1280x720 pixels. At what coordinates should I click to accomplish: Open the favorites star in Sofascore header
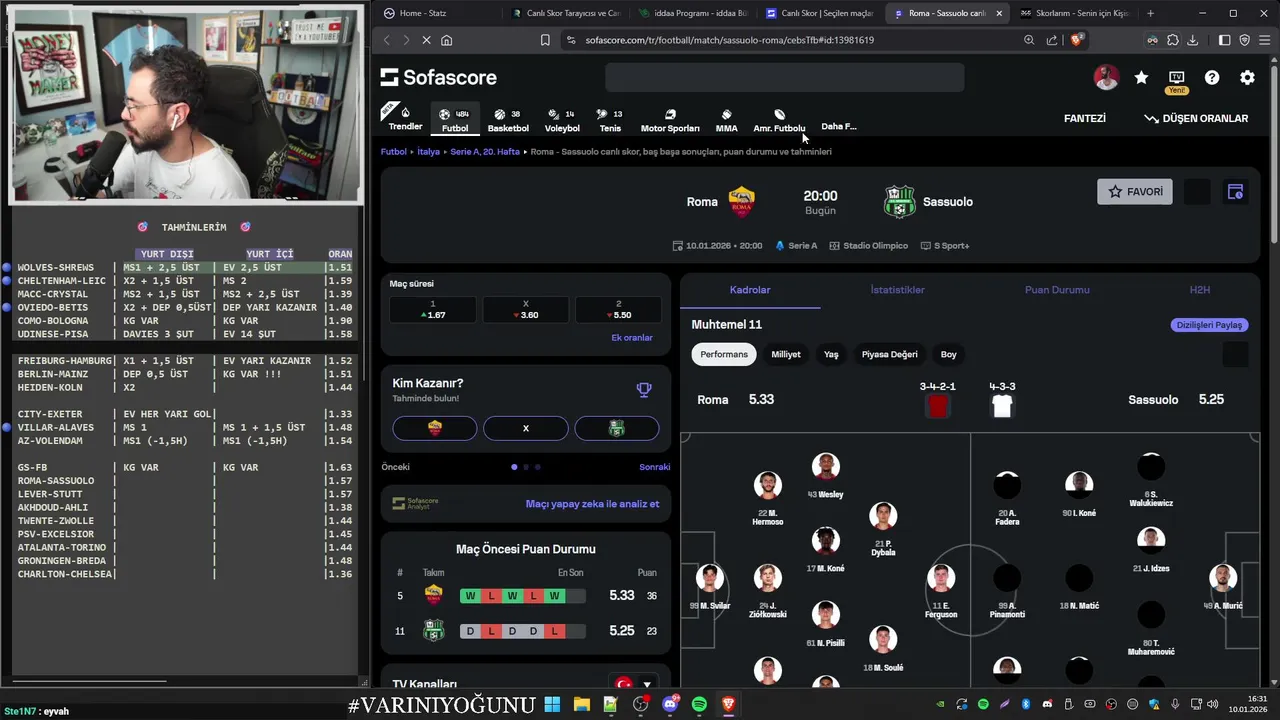pos(1141,77)
